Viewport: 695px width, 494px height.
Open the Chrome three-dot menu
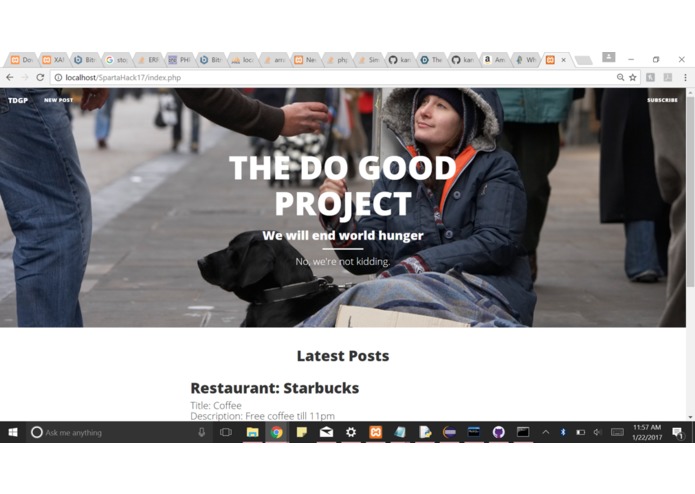(x=685, y=78)
